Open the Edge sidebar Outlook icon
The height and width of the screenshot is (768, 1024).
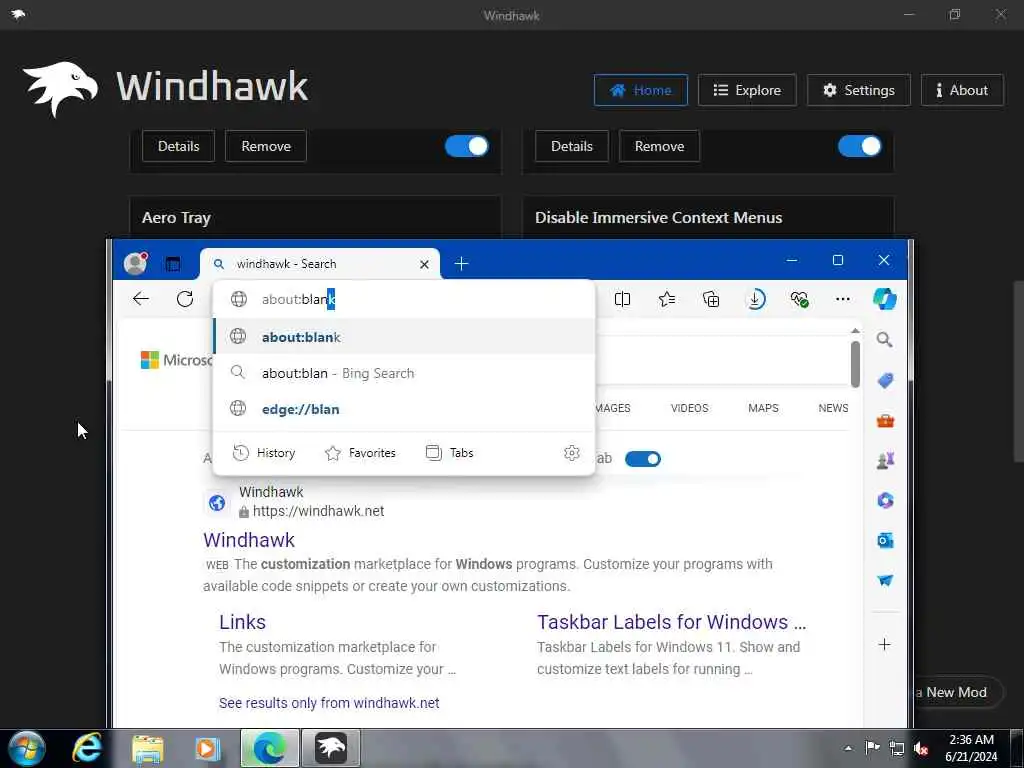click(x=885, y=541)
